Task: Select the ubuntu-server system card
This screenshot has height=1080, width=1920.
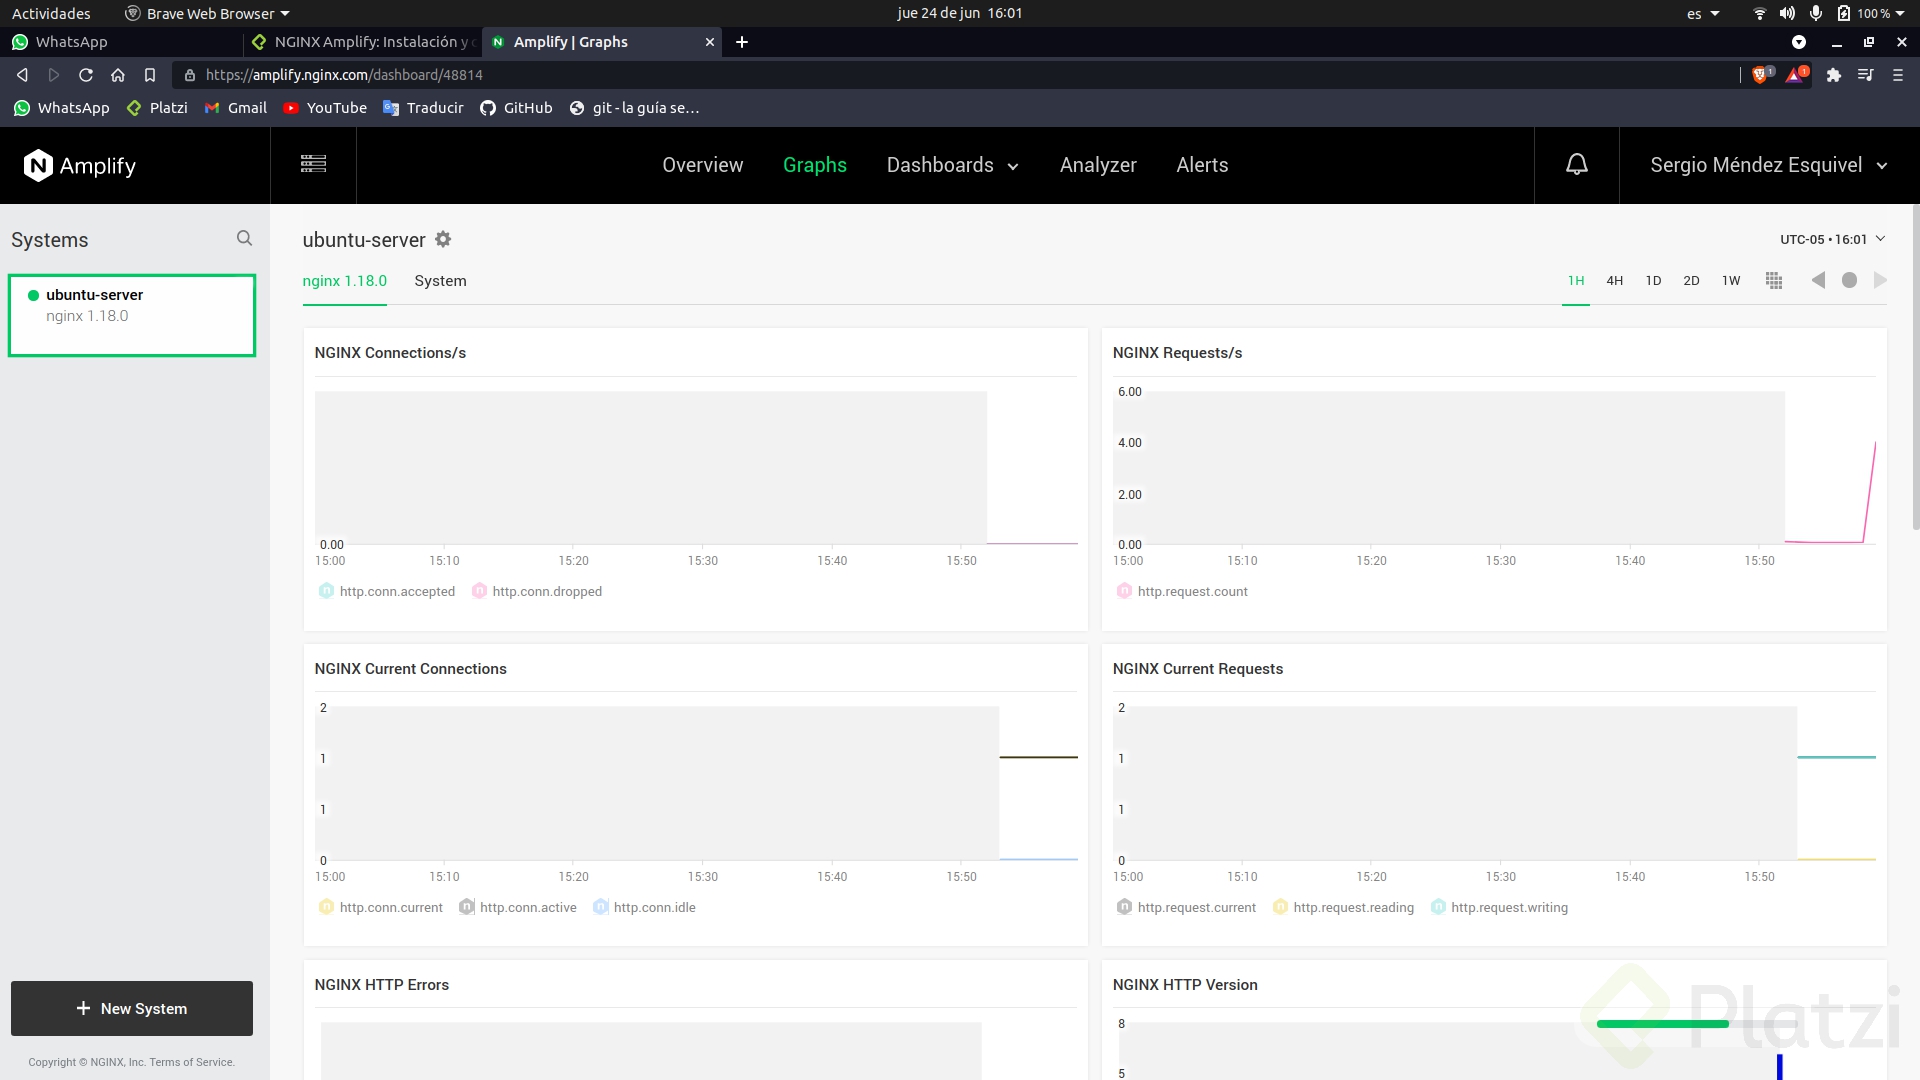Action: [x=132, y=315]
